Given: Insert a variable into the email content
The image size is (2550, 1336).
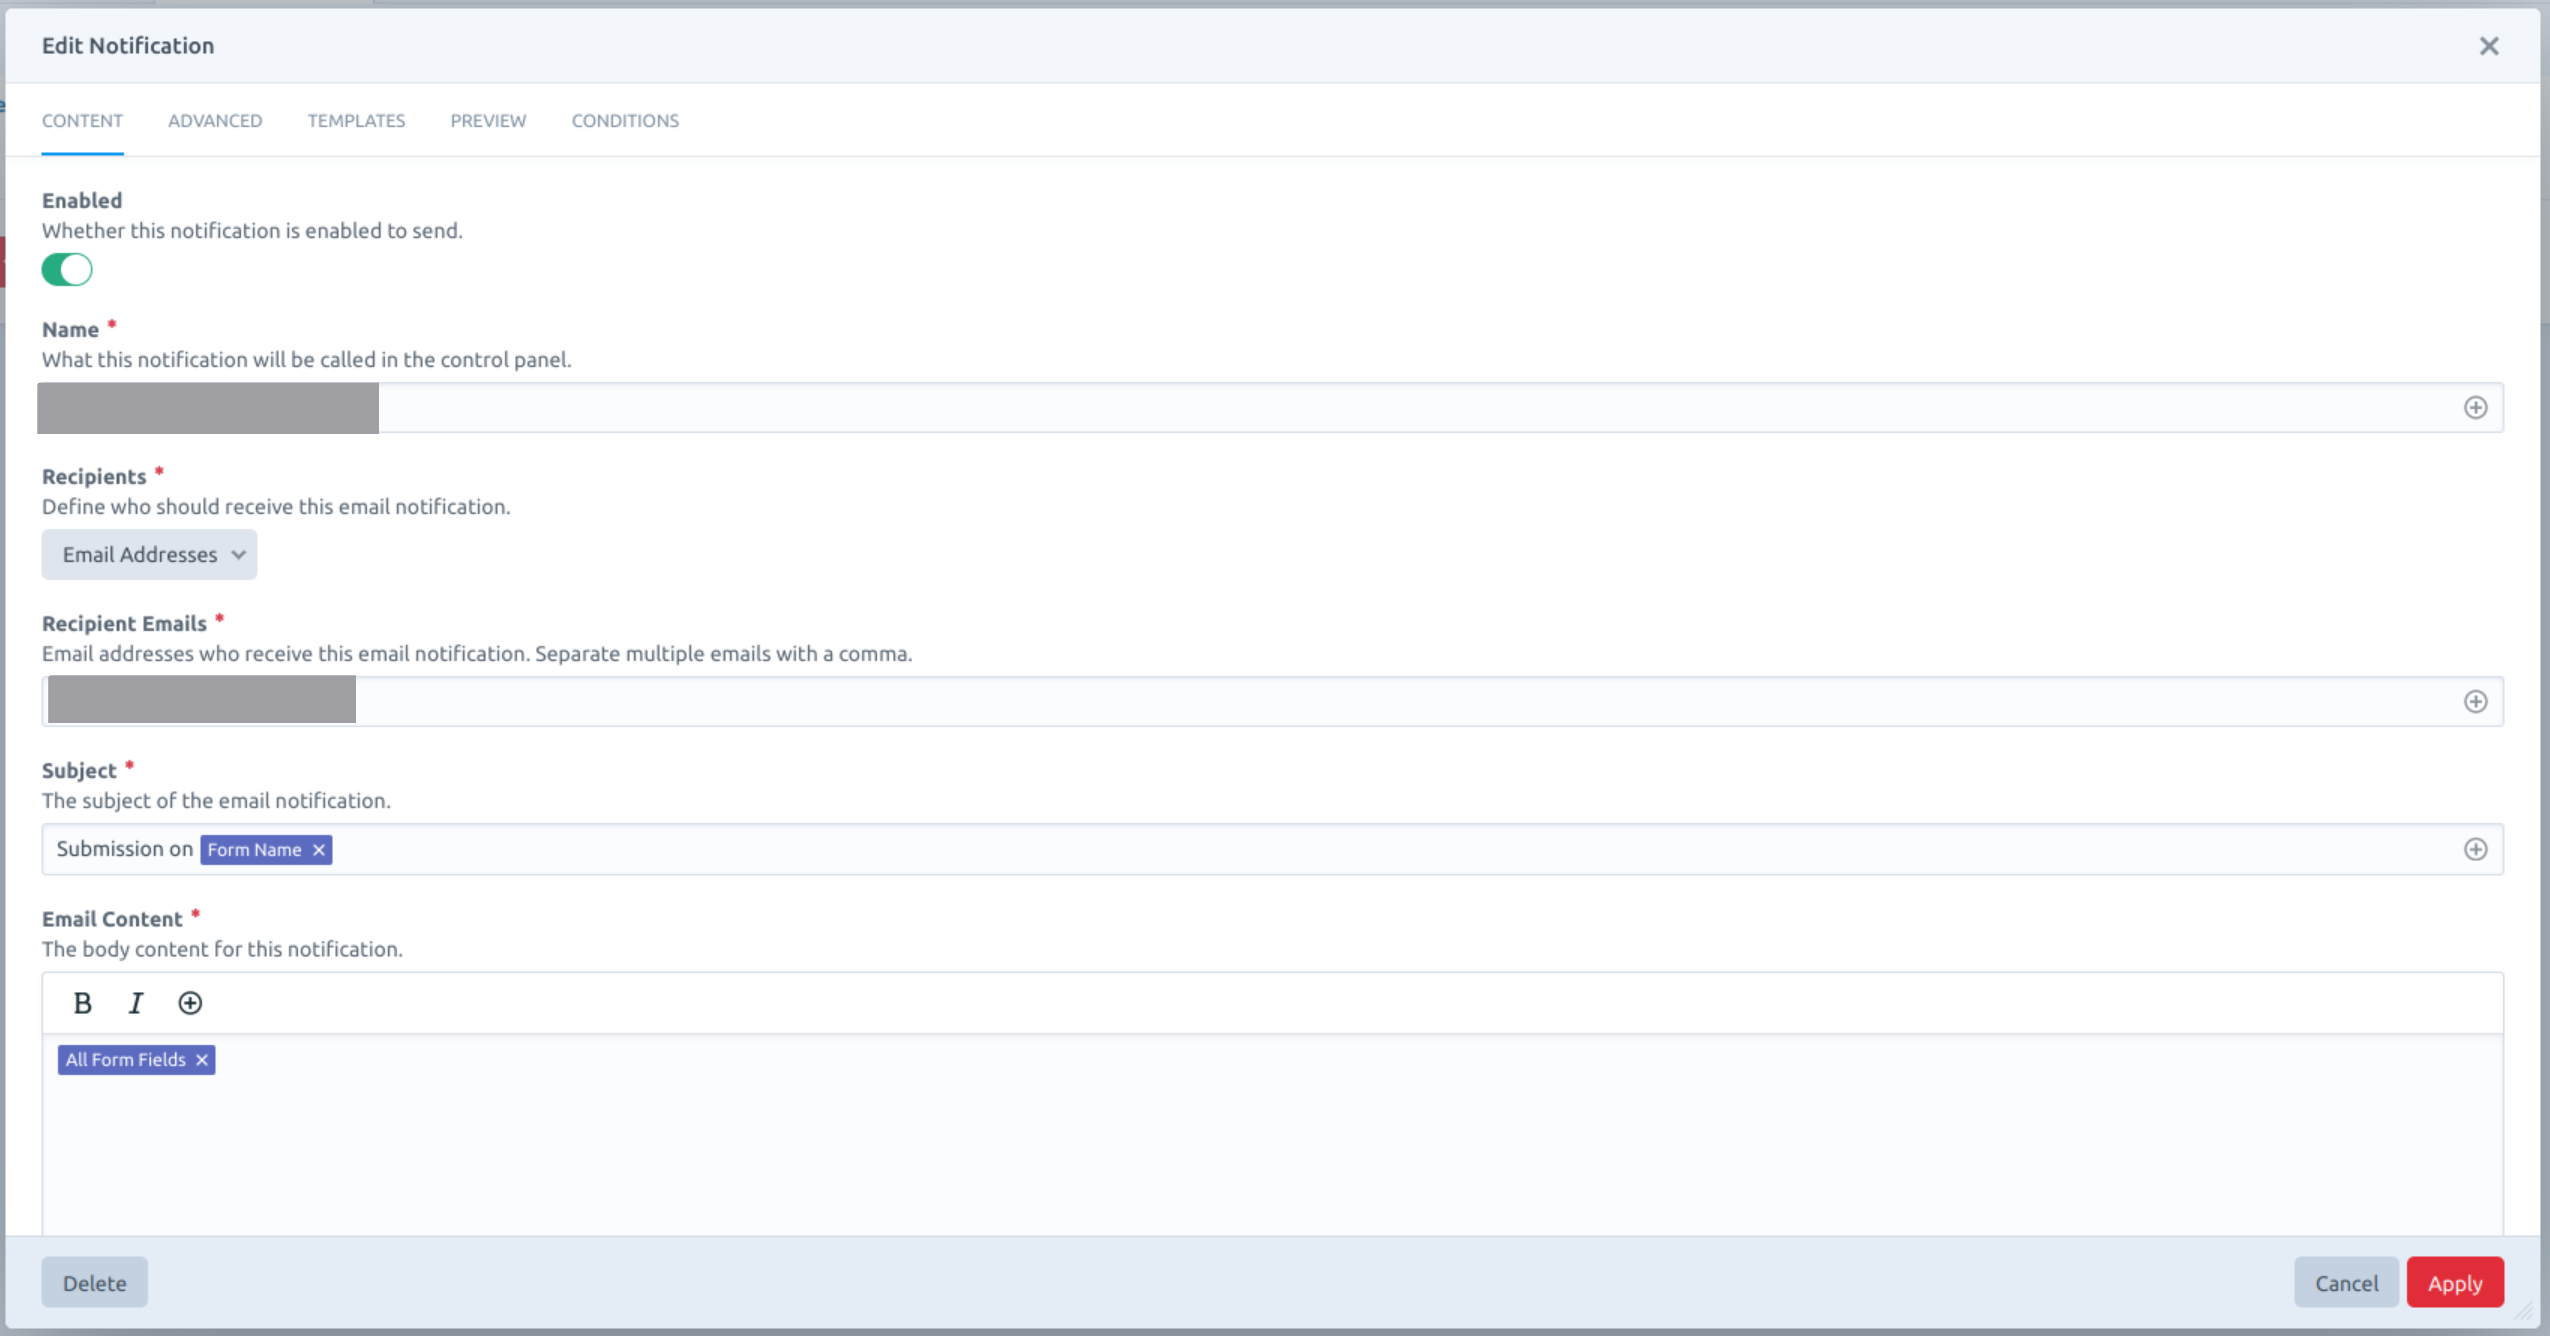Looking at the screenshot, I should click(x=189, y=1002).
